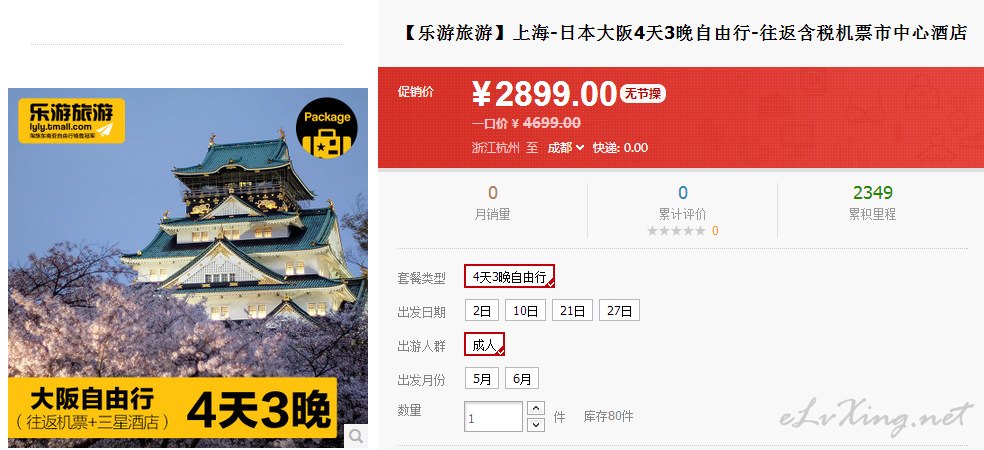Click the magnifier icon on product image
Viewport: 984px width, 450px height.
click(356, 436)
